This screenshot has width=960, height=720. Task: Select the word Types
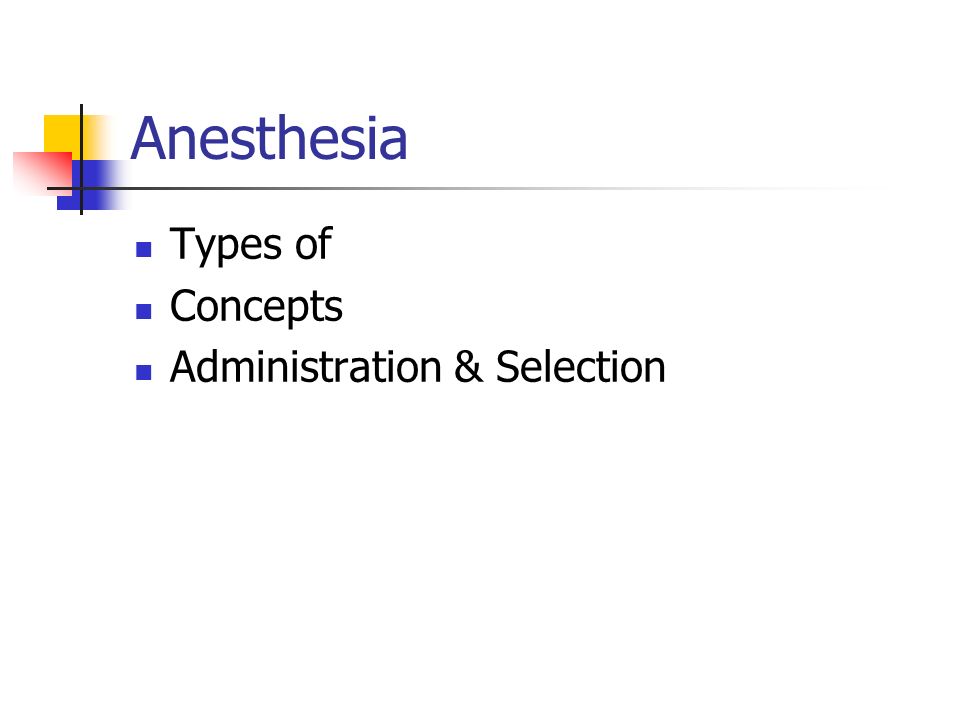point(227,245)
